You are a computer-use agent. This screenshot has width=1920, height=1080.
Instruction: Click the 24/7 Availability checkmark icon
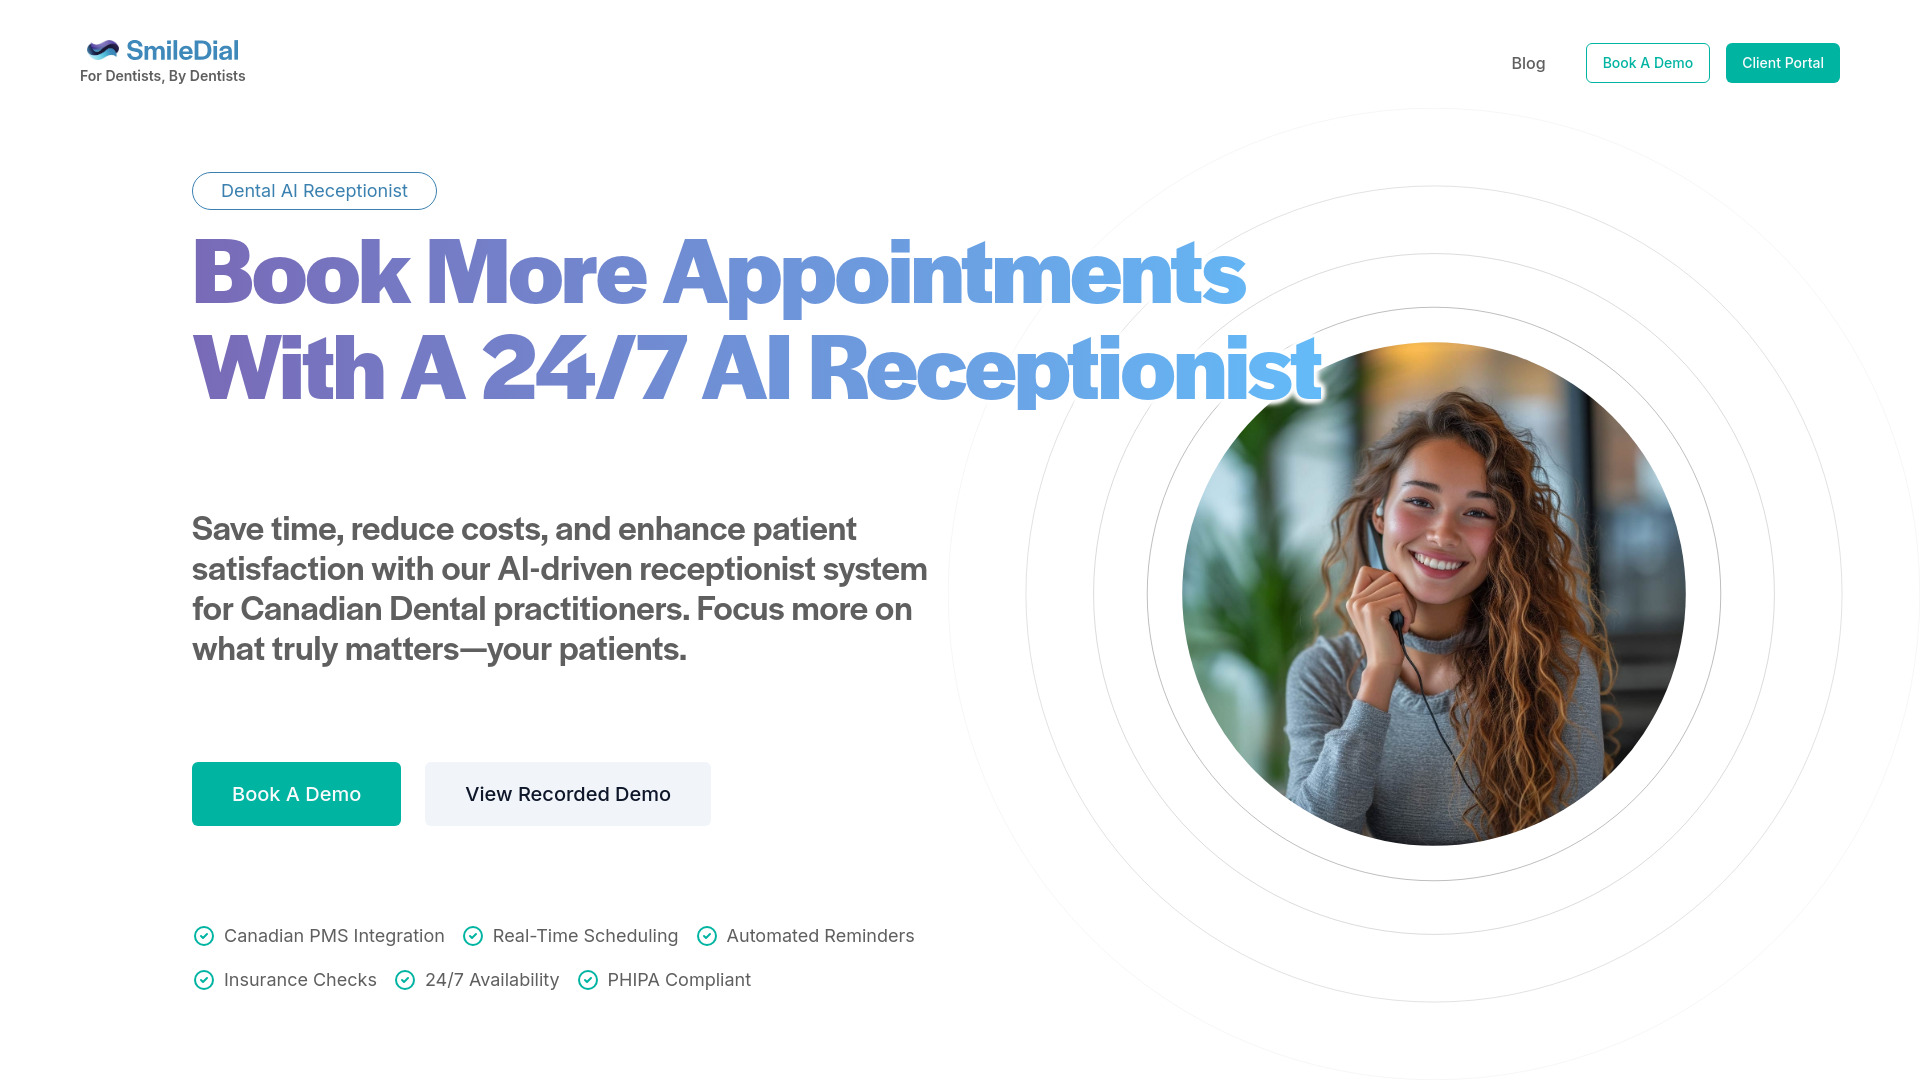point(406,980)
